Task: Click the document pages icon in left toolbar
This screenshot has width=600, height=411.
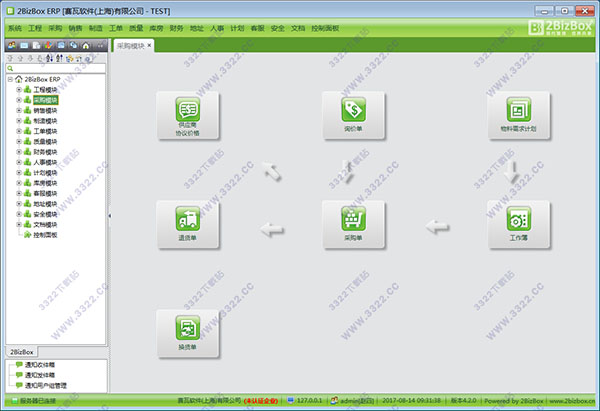Action: (x=36, y=46)
